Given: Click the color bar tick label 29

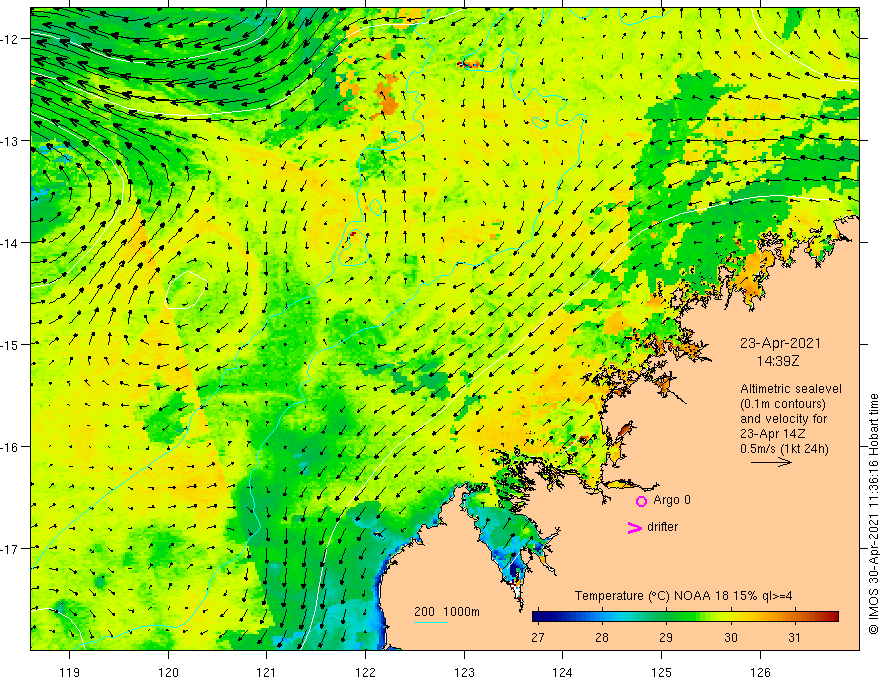Looking at the screenshot, I should [x=666, y=637].
